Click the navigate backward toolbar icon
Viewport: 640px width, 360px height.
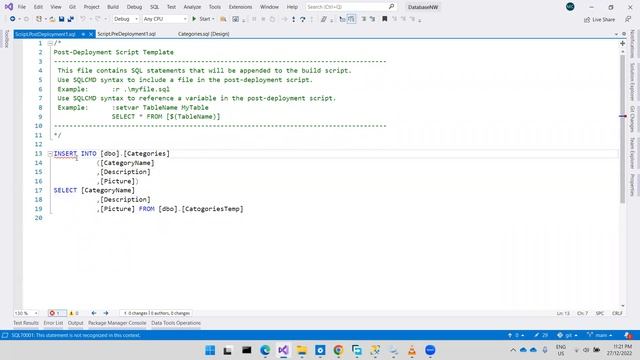tap(13, 19)
